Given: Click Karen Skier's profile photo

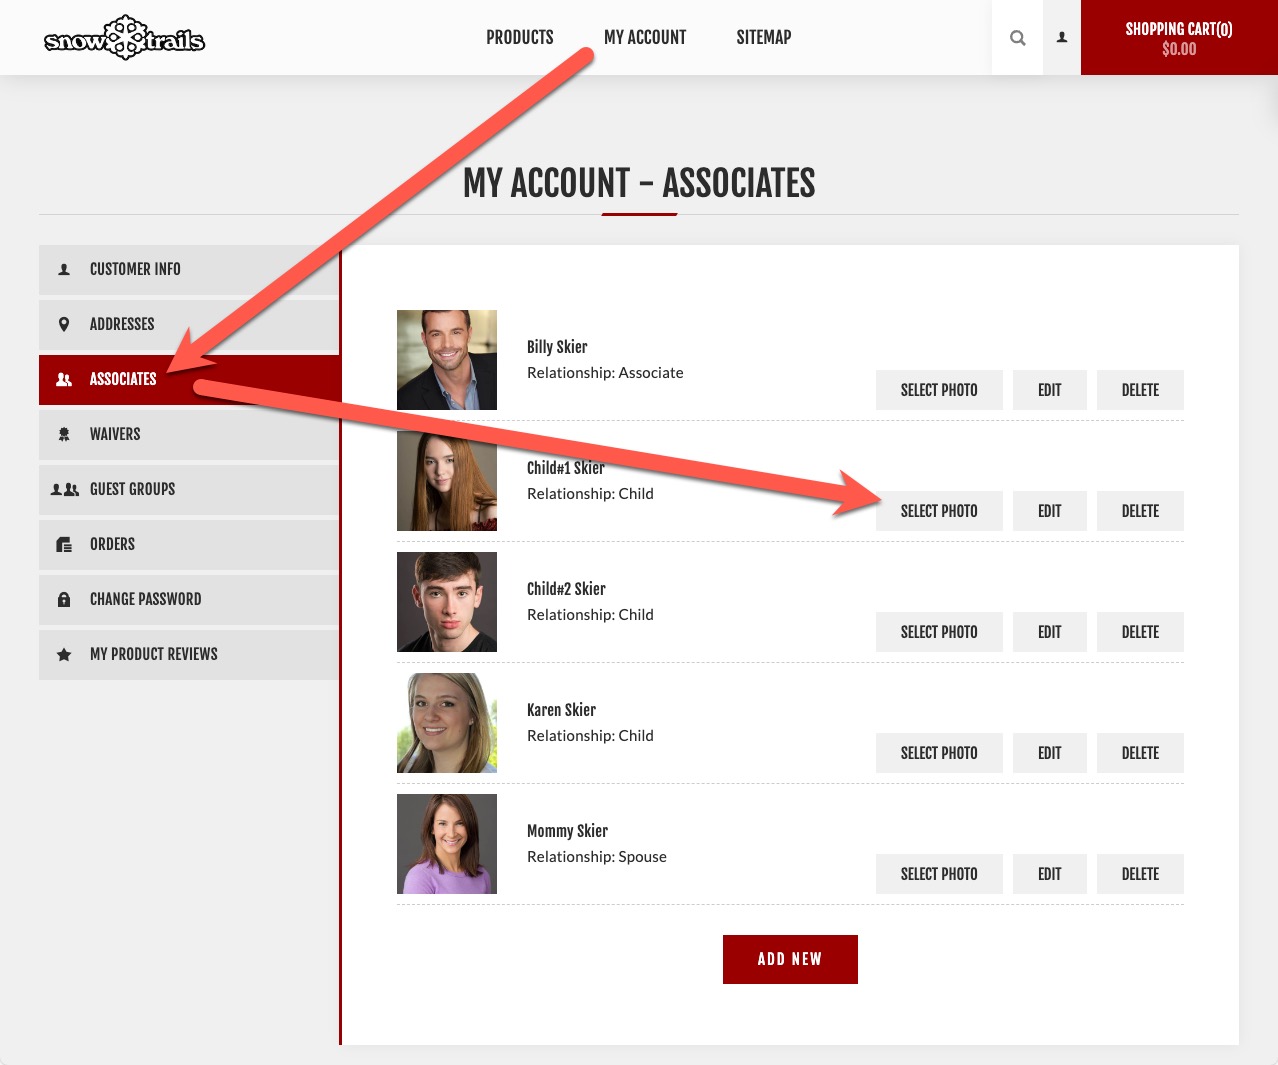Looking at the screenshot, I should point(447,723).
